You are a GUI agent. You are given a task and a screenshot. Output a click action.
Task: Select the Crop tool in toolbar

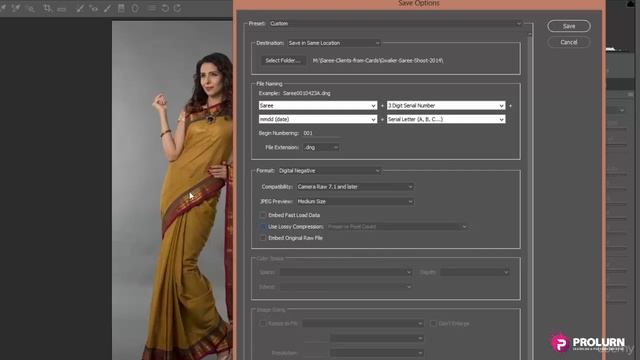tap(47, 8)
